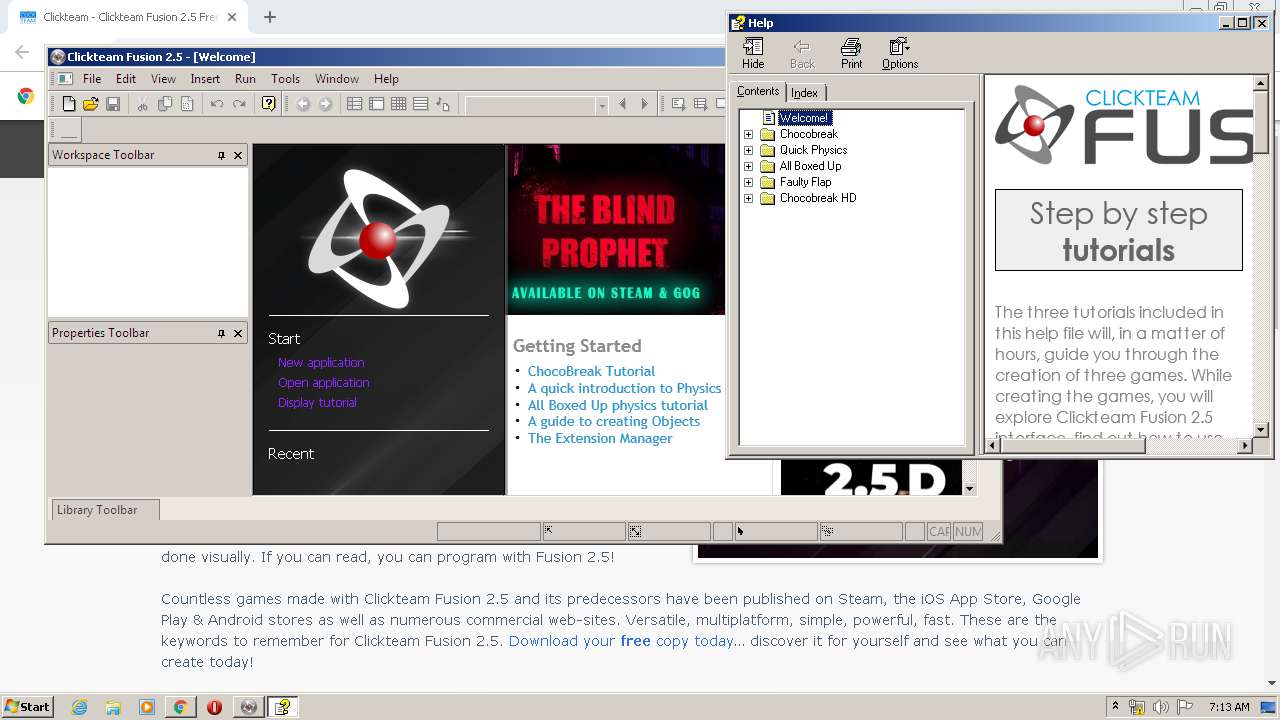Select the Chocobreak HD folder label
The width and height of the screenshot is (1280, 720).
coord(818,198)
